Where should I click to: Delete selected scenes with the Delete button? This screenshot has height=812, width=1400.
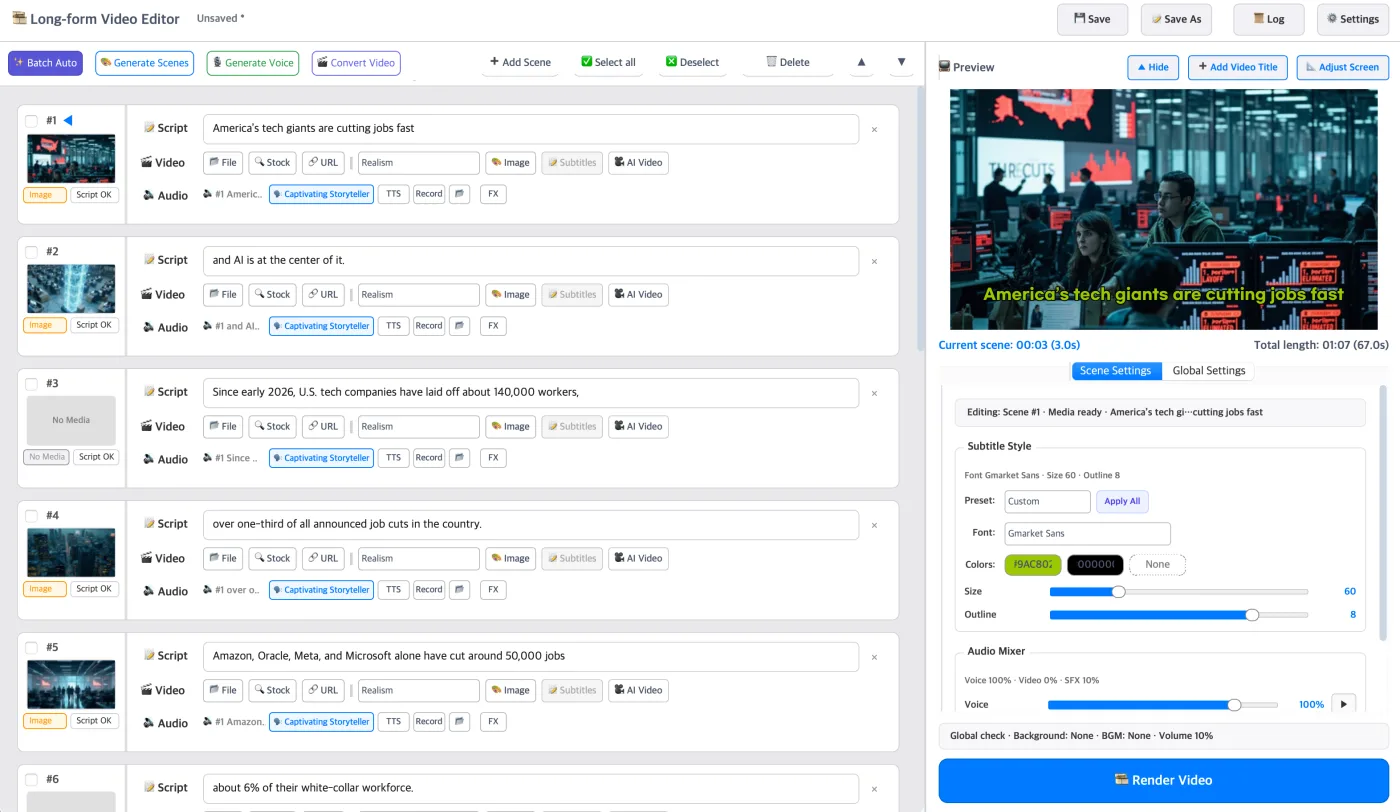[x=788, y=62]
